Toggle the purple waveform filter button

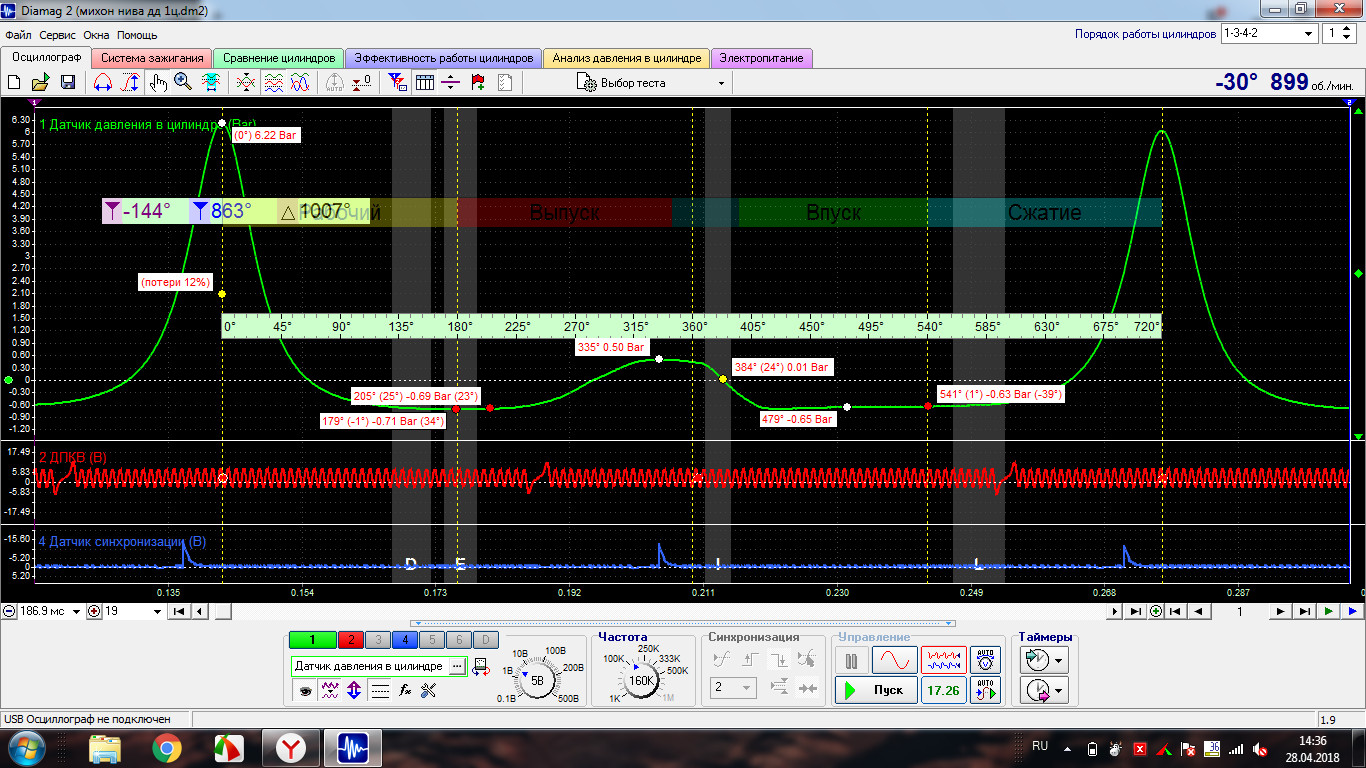(329, 690)
